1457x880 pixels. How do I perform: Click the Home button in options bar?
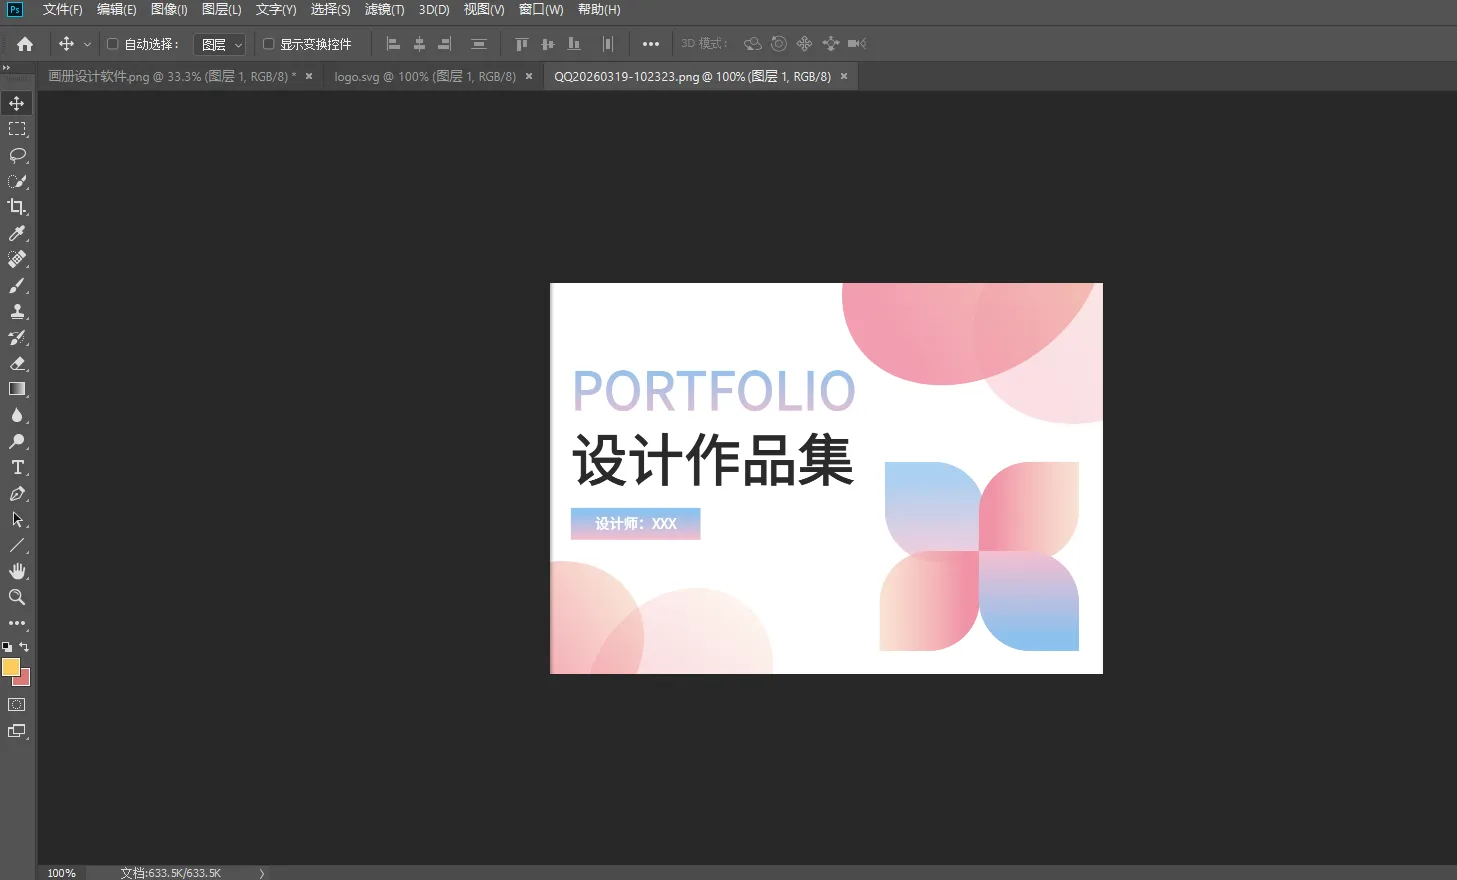click(25, 43)
